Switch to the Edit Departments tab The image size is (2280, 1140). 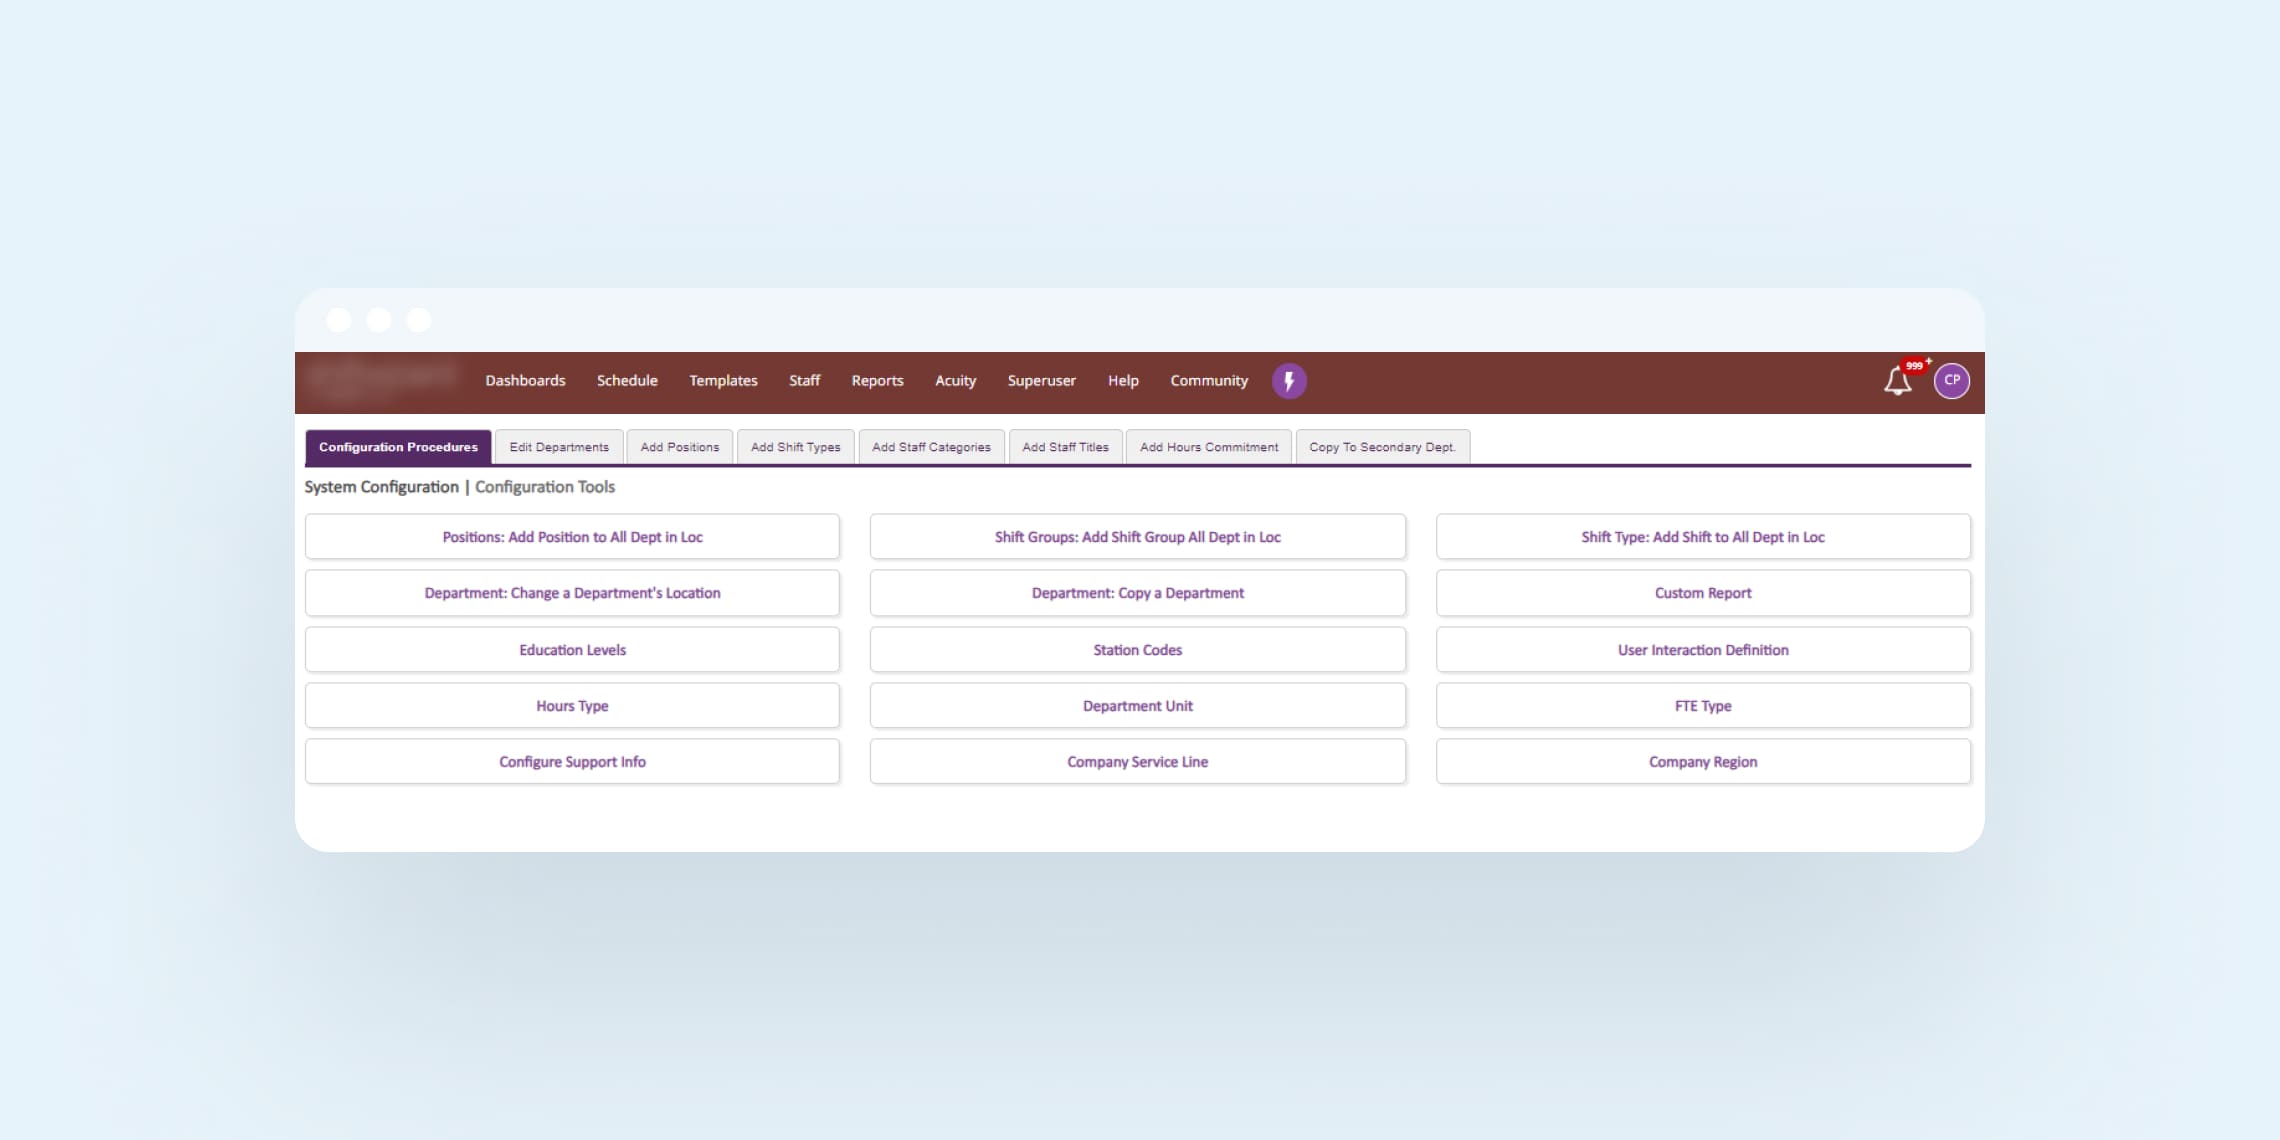559,447
